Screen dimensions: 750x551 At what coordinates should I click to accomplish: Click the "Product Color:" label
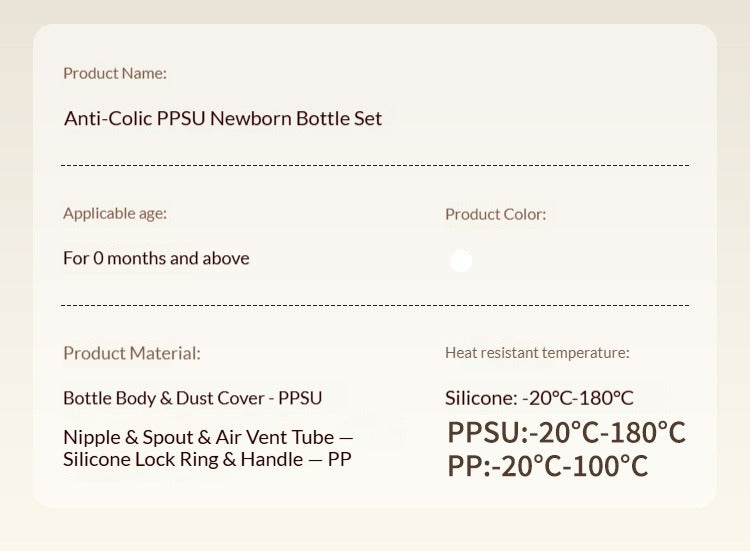click(495, 214)
